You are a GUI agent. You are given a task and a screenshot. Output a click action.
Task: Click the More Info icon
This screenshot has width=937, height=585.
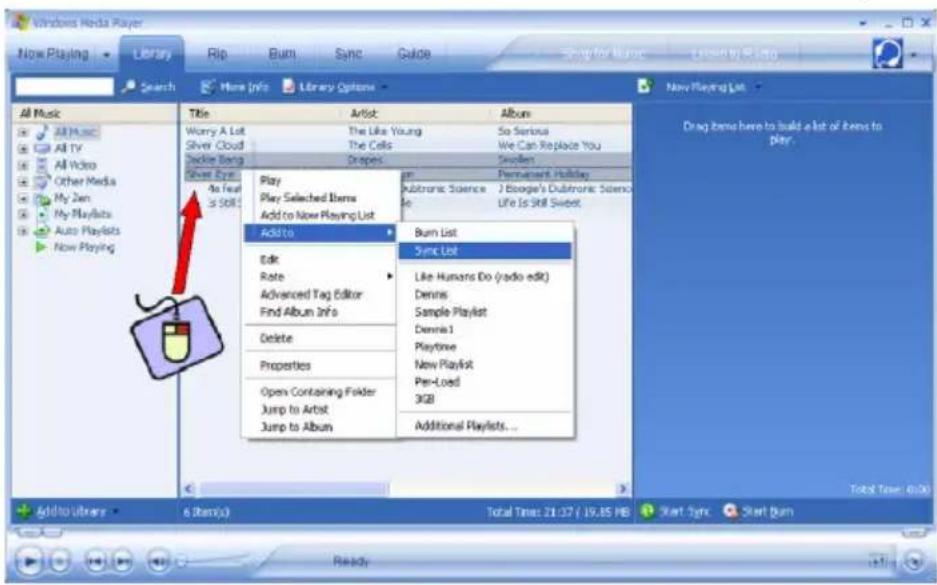coord(207,87)
